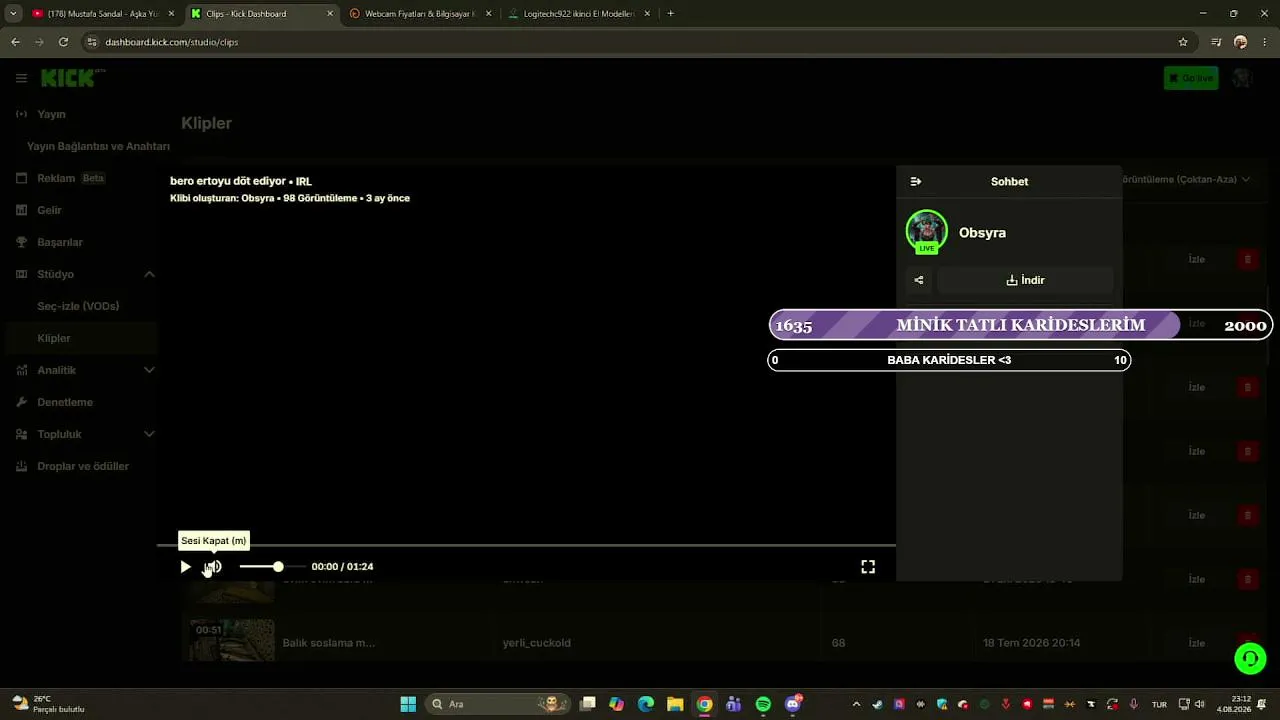Select Klipler in the sidebar
Screen dimensions: 1280x720
point(54,338)
